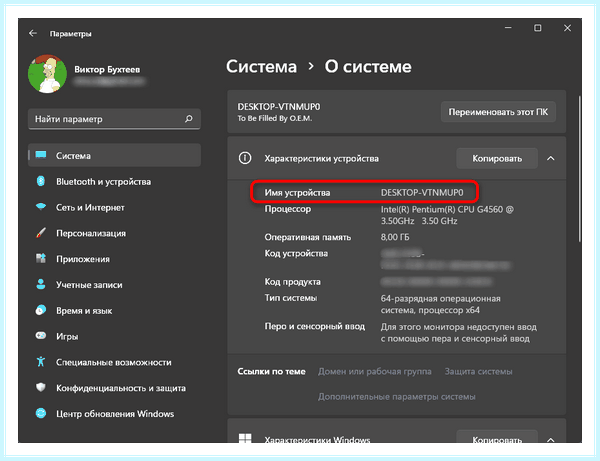Viewport: 600px width, 461px height.
Task: Click the "Имя устройства" label
Action: (x=297, y=192)
